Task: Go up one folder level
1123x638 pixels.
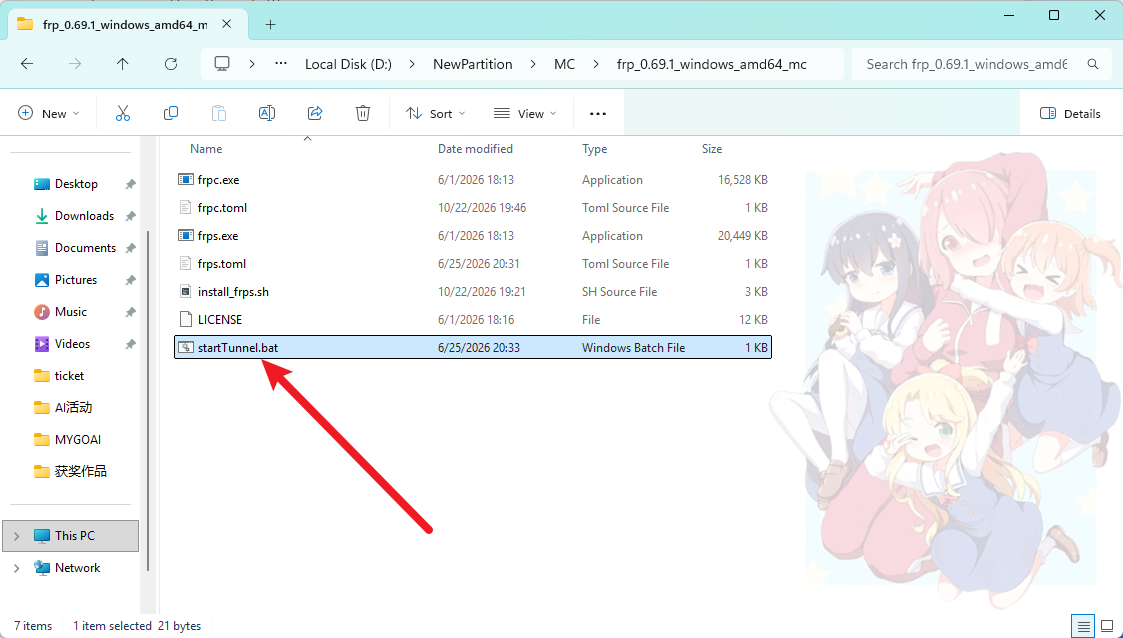Action: 122,64
